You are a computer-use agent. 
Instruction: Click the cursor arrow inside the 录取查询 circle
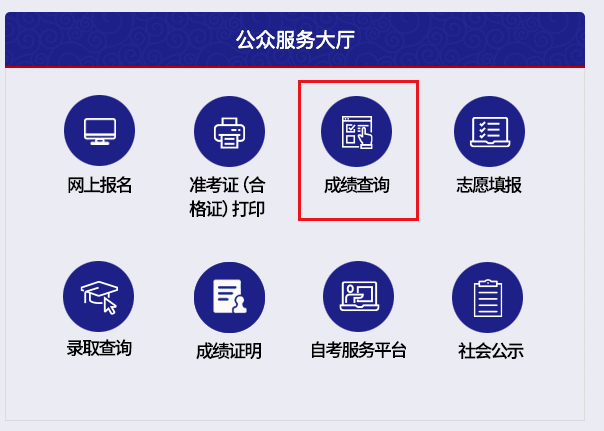(110, 306)
